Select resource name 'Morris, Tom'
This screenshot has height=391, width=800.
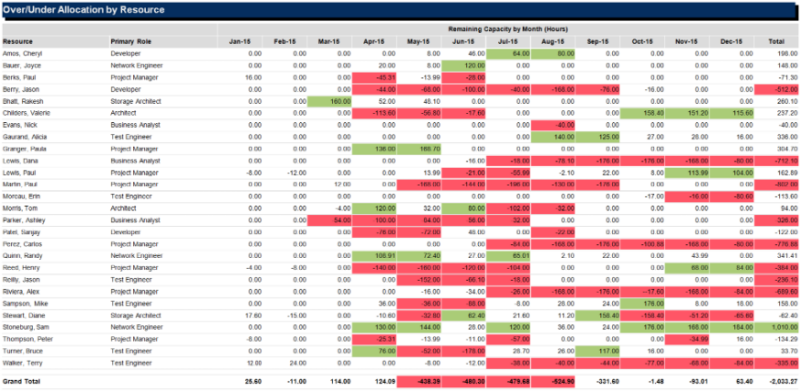pos(18,208)
